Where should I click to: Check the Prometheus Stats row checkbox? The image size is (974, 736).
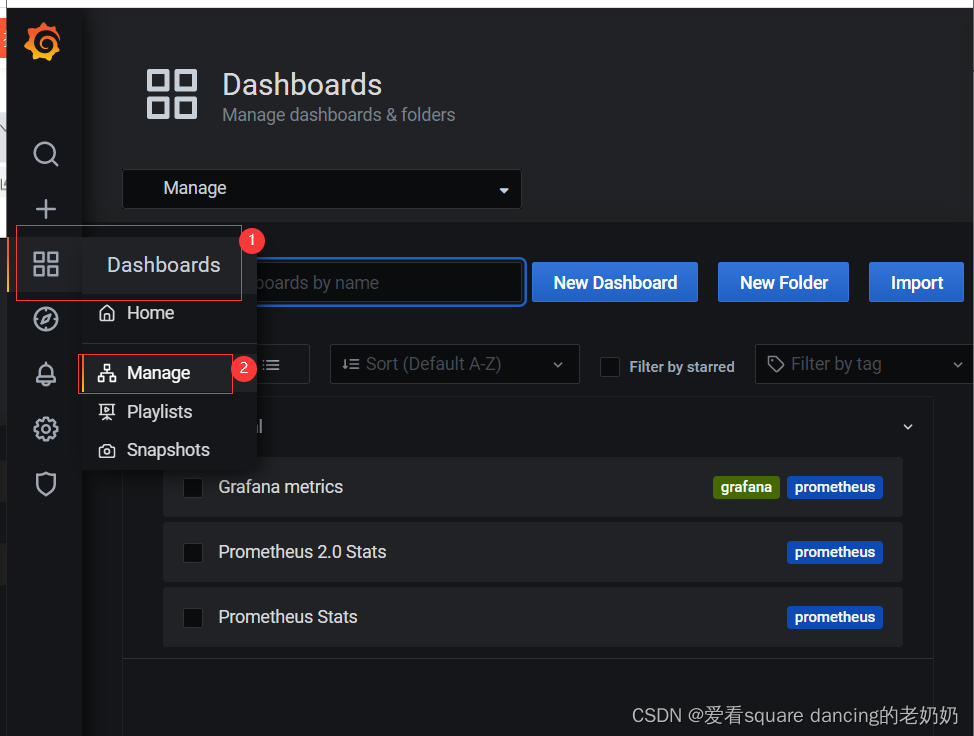(x=193, y=617)
